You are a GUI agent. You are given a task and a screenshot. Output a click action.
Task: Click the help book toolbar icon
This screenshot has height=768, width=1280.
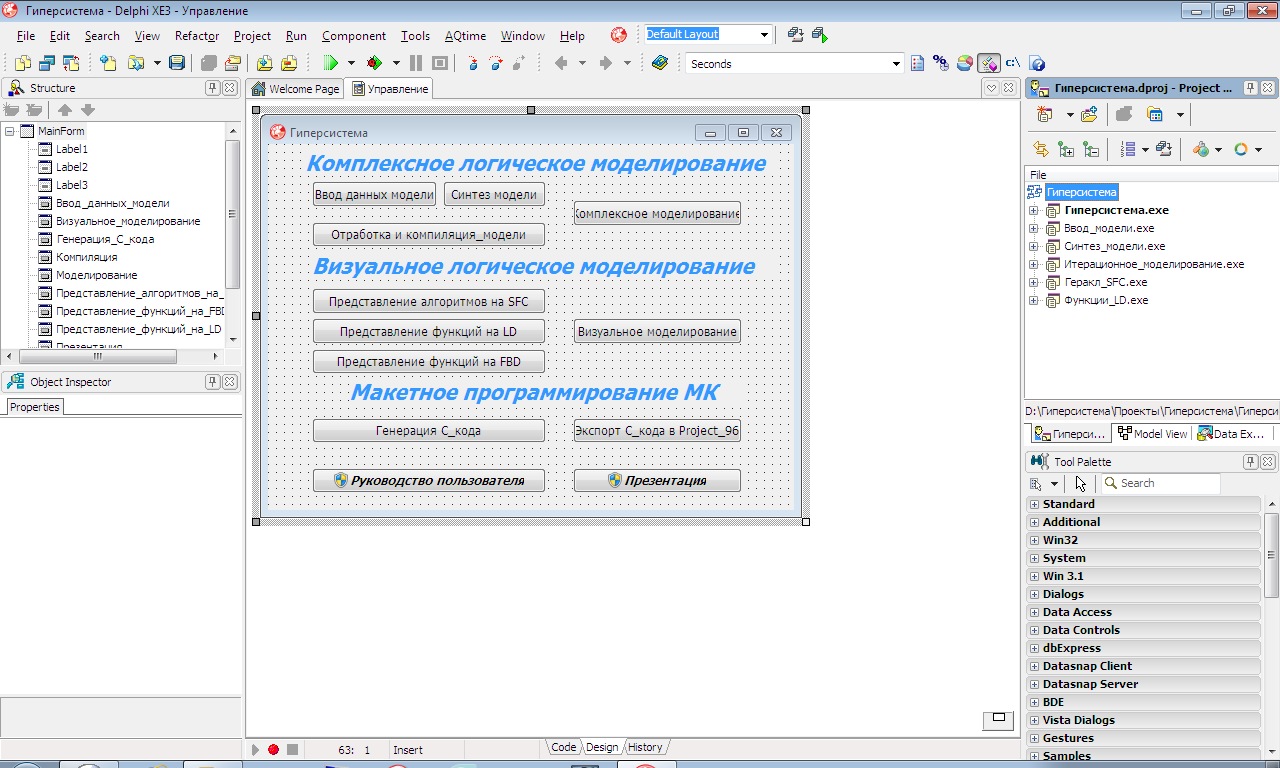coord(659,63)
